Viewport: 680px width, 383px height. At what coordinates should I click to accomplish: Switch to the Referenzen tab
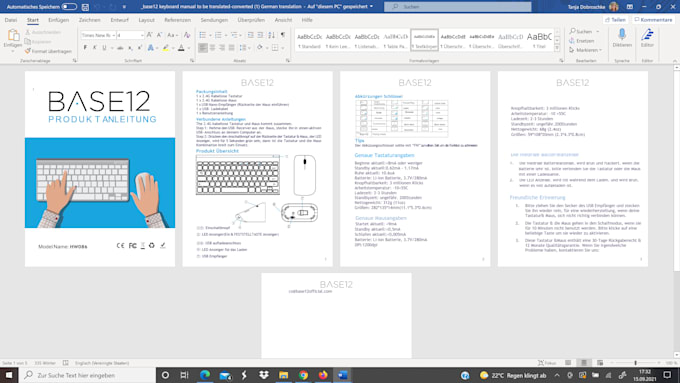click(x=177, y=20)
